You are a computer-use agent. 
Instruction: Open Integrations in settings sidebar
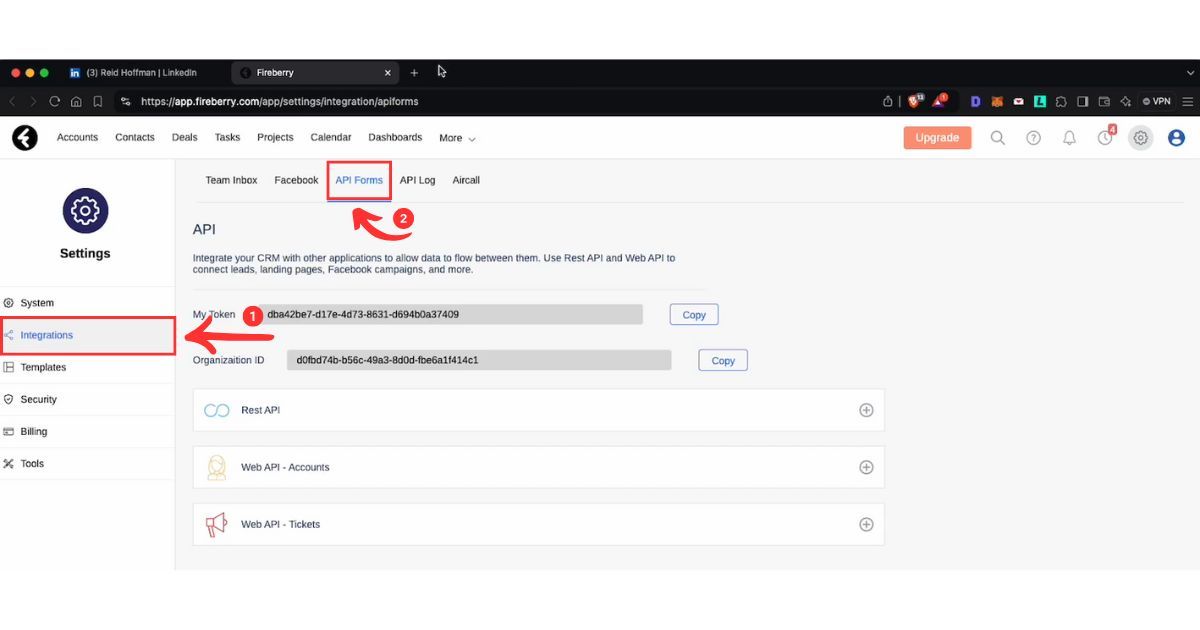point(87,335)
